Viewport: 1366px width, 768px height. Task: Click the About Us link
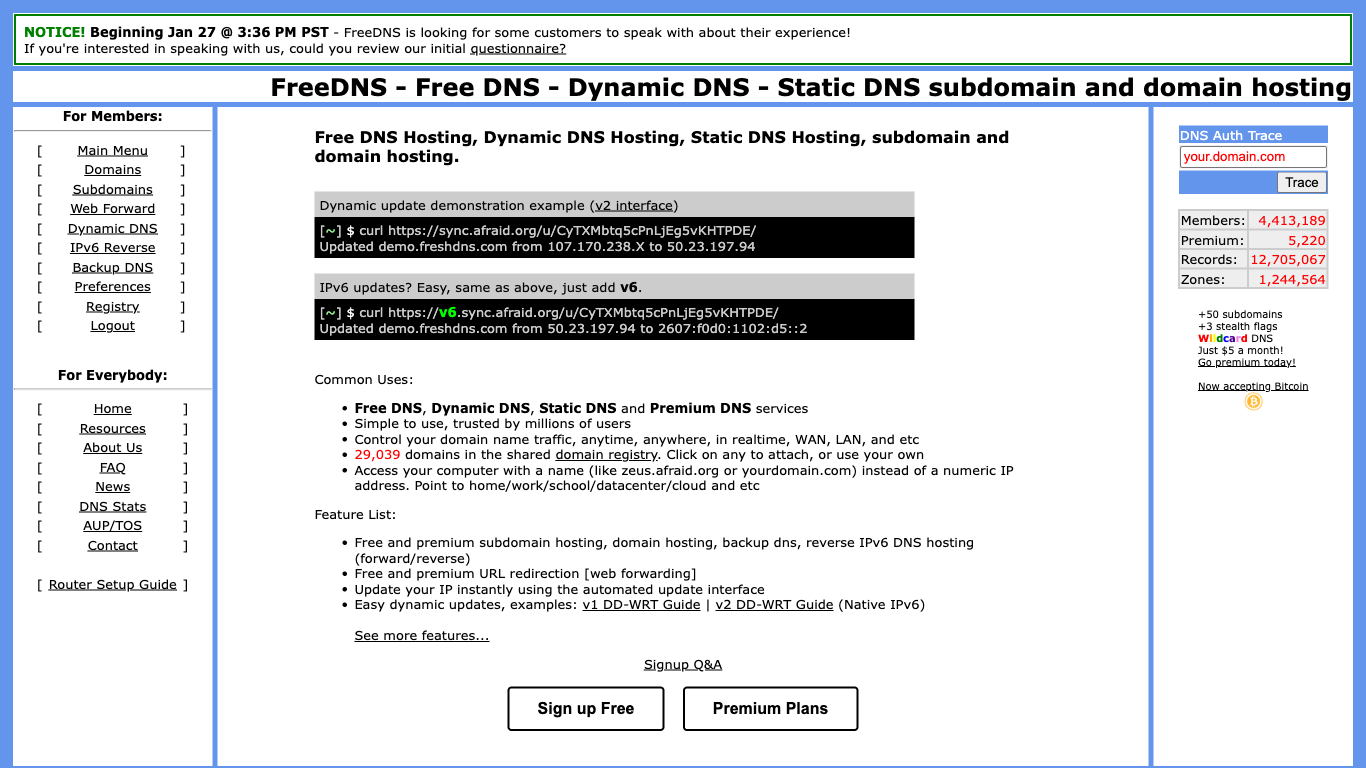112,448
